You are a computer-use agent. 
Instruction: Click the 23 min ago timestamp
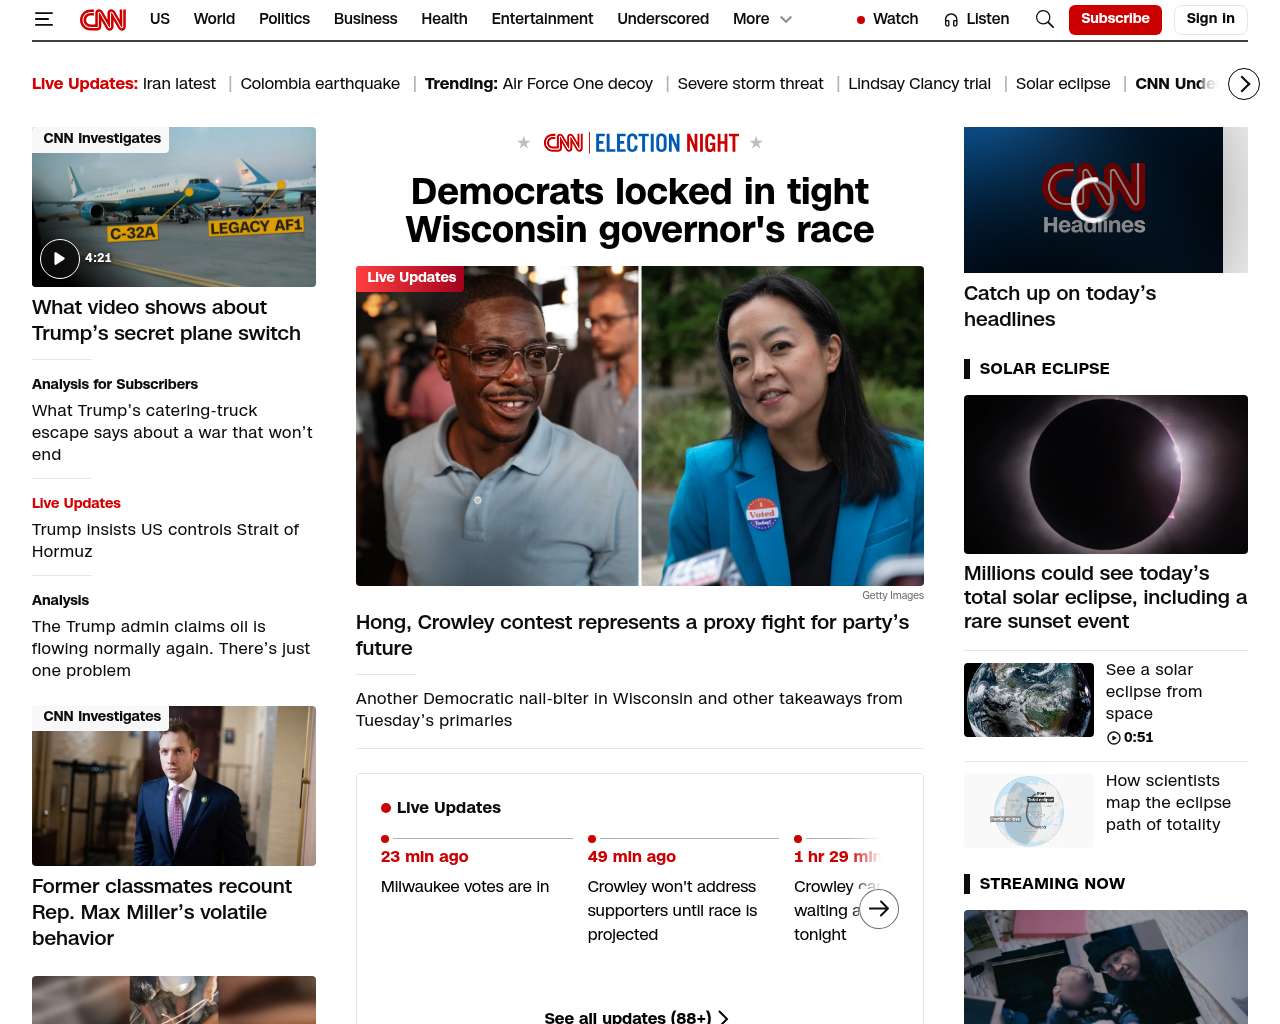pos(425,857)
